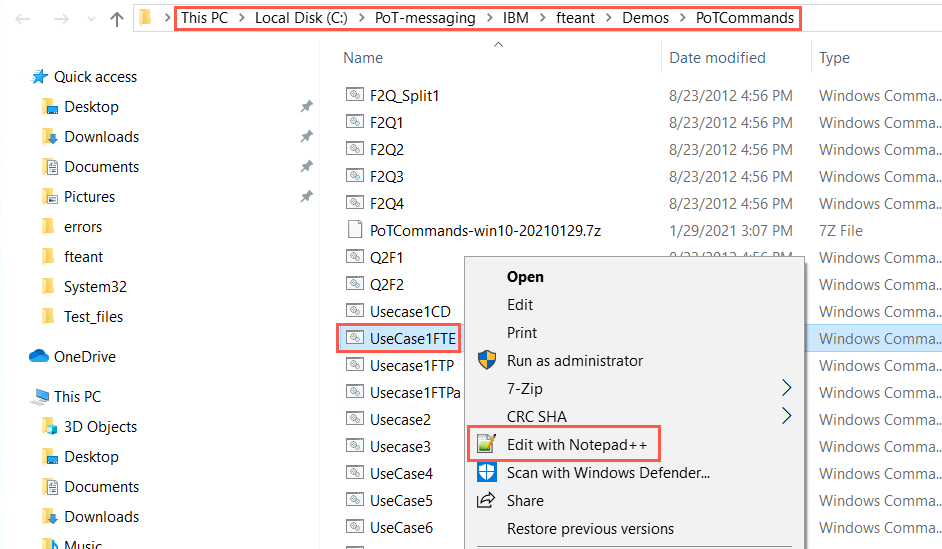Sort files by the Name column
This screenshot has height=549, width=942.
pos(363,58)
